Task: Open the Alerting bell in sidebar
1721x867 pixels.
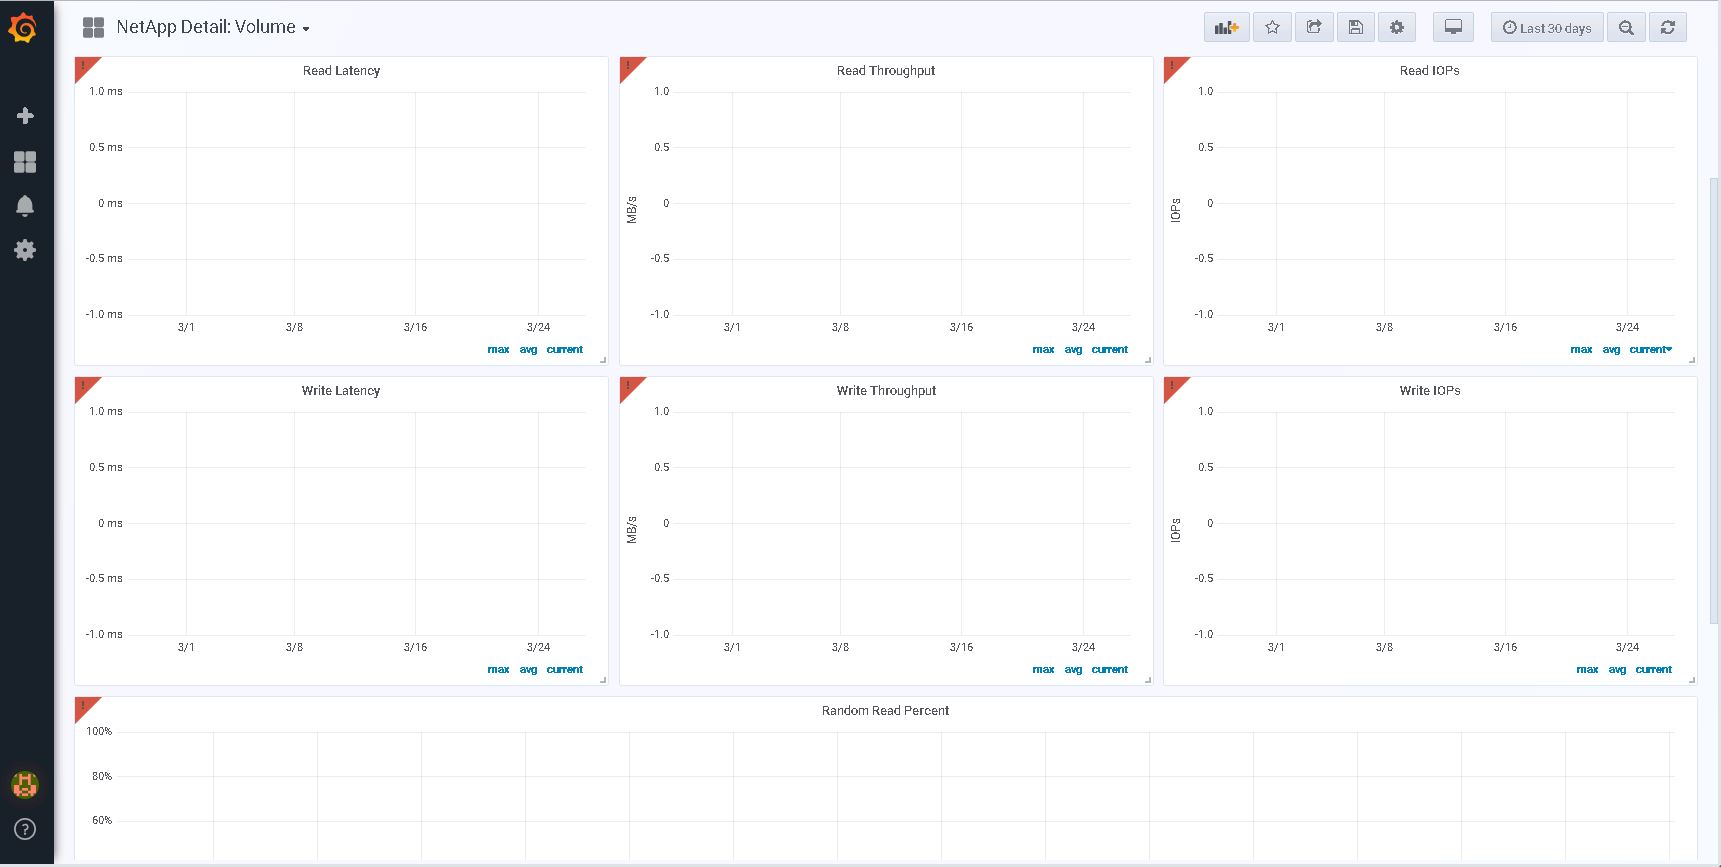Action: tap(25, 206)
